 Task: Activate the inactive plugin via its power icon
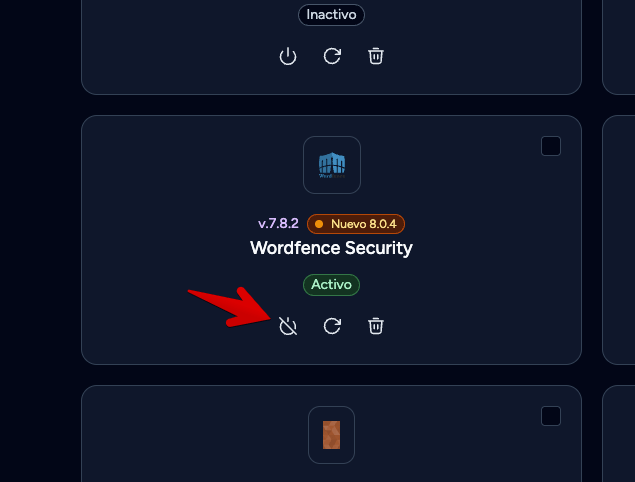[x=288, y=56]
